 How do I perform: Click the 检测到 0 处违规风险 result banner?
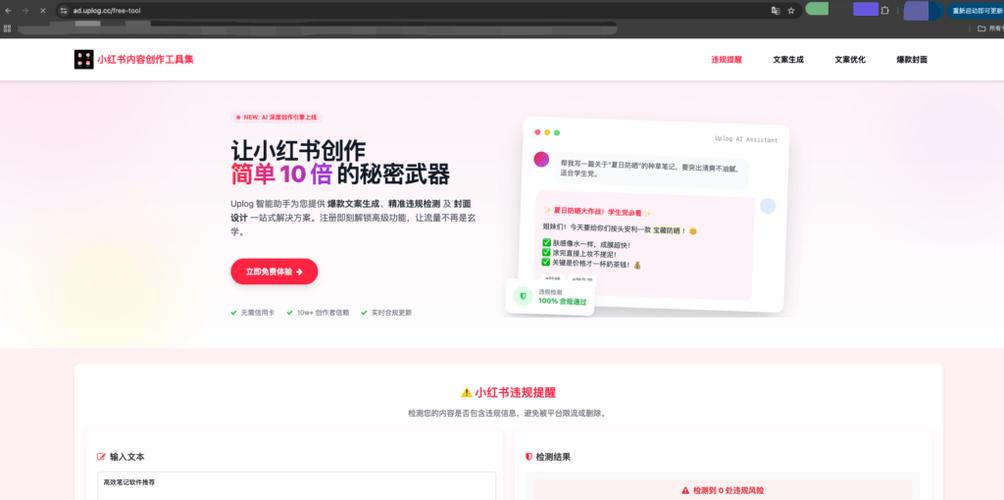tap(723, 490)
